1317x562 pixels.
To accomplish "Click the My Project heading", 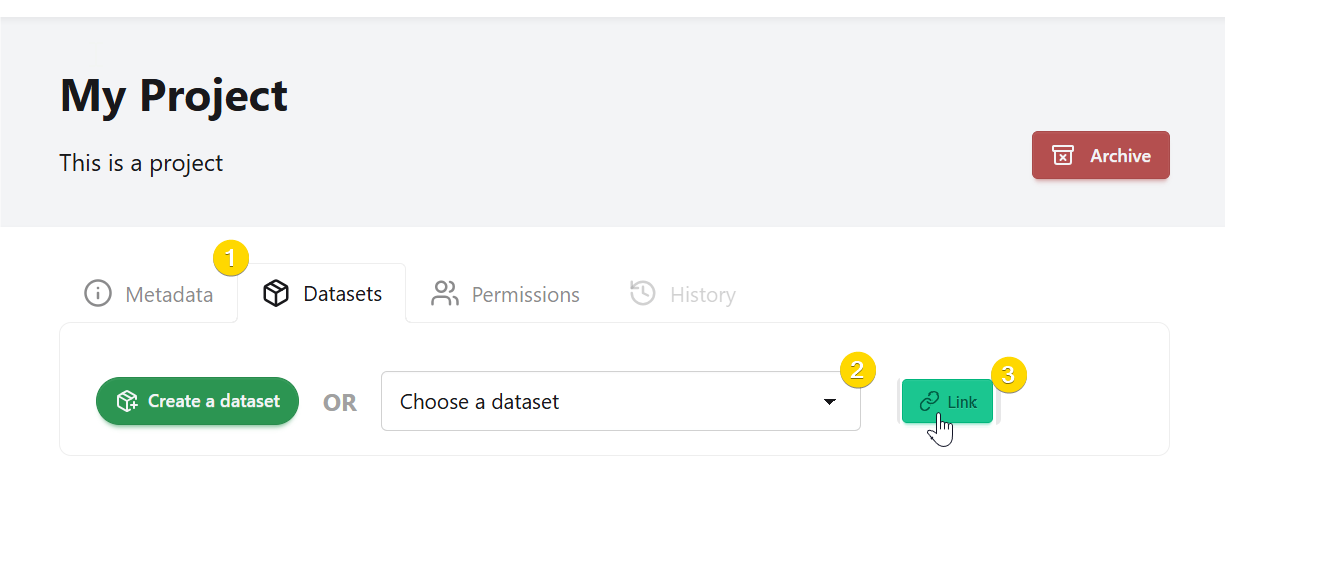I will pos(174,95).
